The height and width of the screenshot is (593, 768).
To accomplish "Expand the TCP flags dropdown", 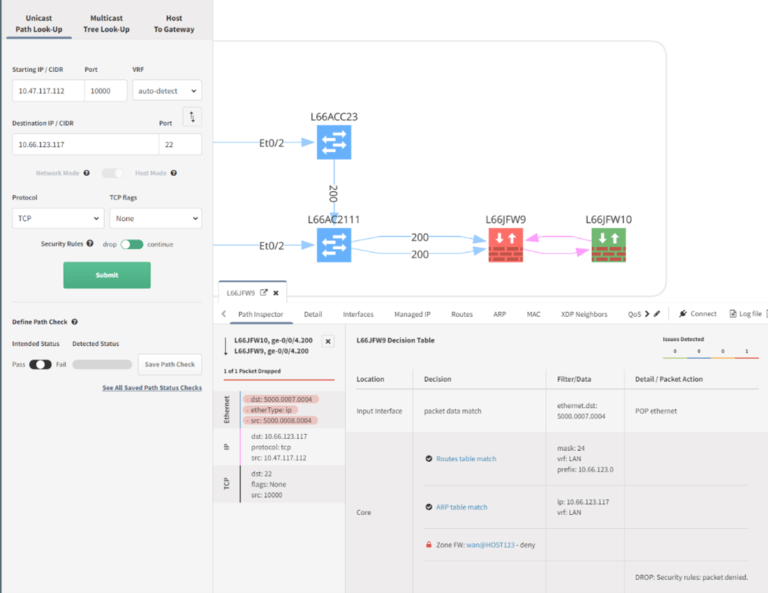I will pyautogui.click(x=155, y=217).
